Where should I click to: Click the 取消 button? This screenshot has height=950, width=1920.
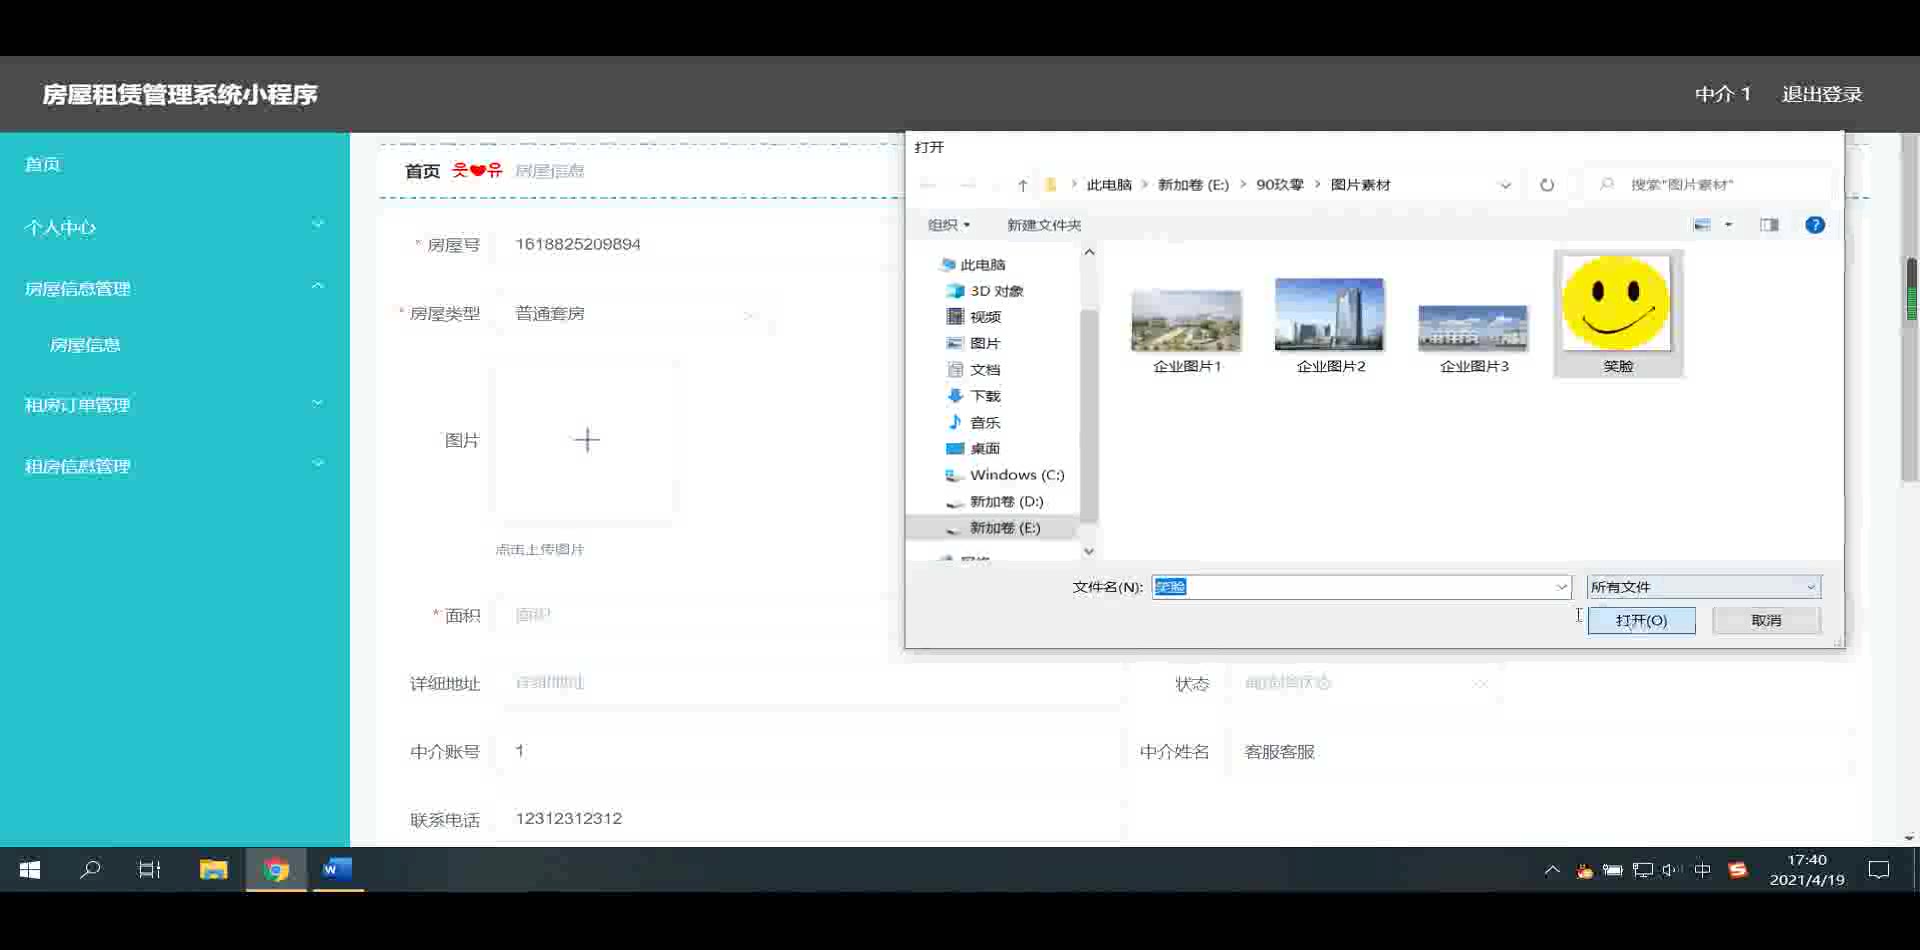1766,620
